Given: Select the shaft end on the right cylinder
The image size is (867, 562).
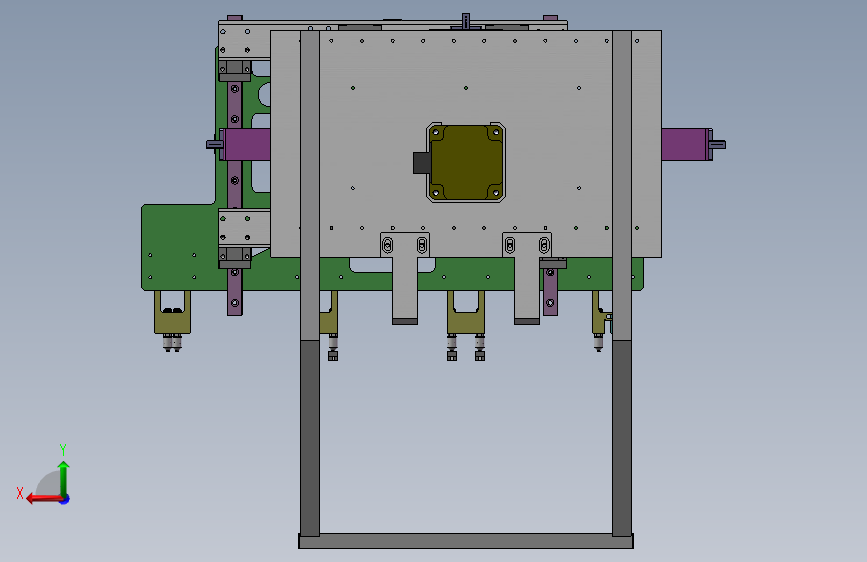Looking at the screenshot, I should (717, 145).
